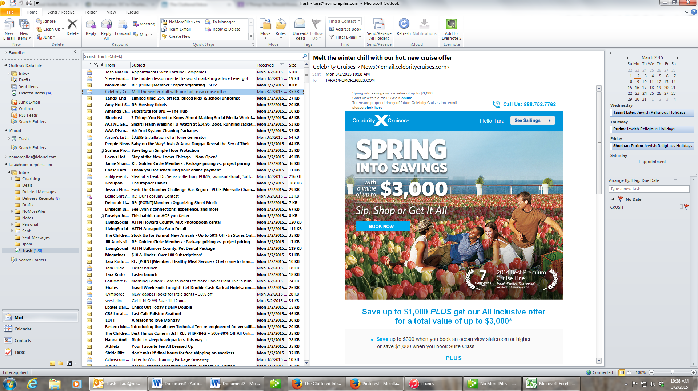The image size is (698, 391).
Task: Click the Find a Contact field
Action: (345, 21)
